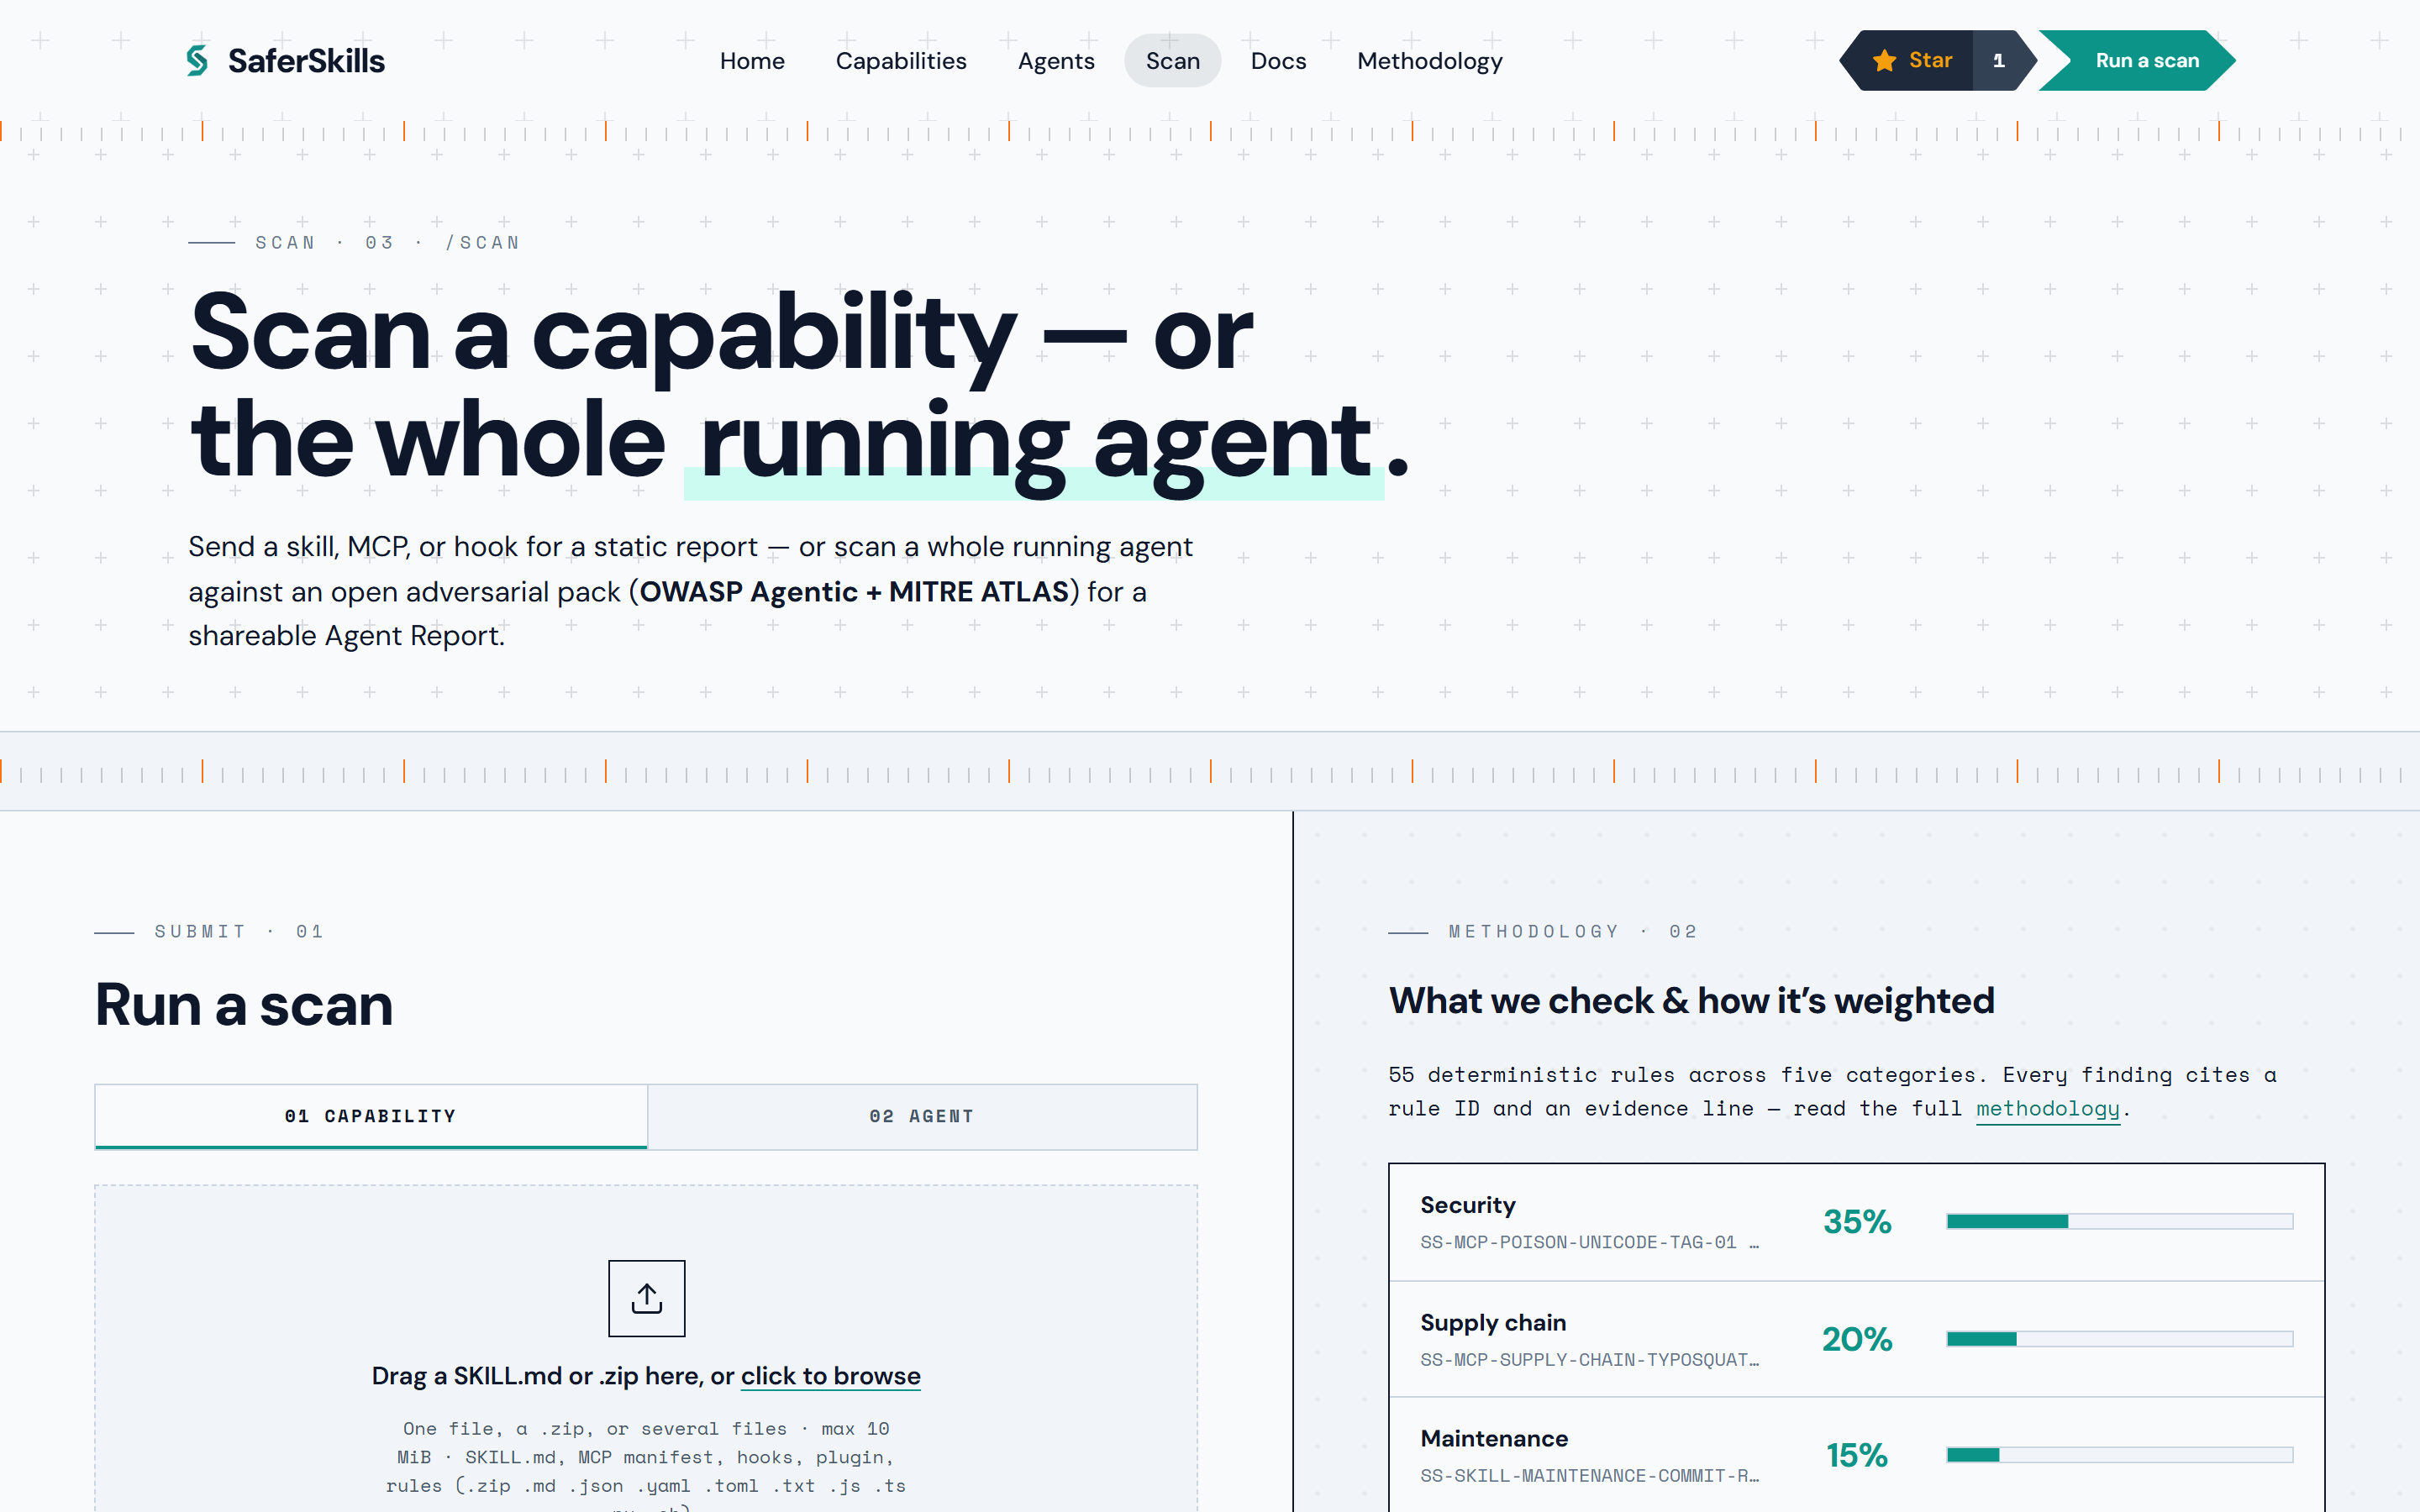Select the Scan nav item

[x=1172, y=61]
